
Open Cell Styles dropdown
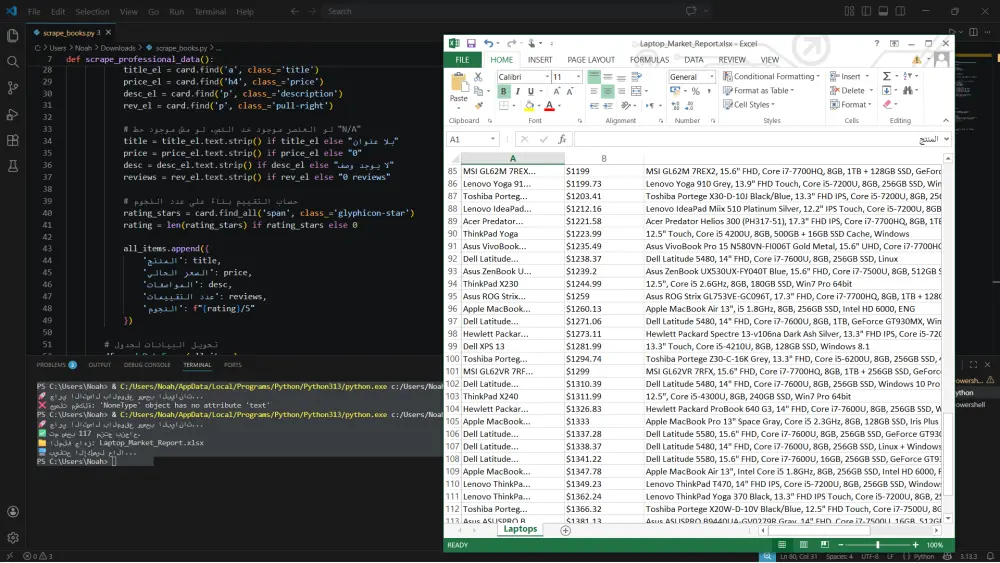coord(748,105)
